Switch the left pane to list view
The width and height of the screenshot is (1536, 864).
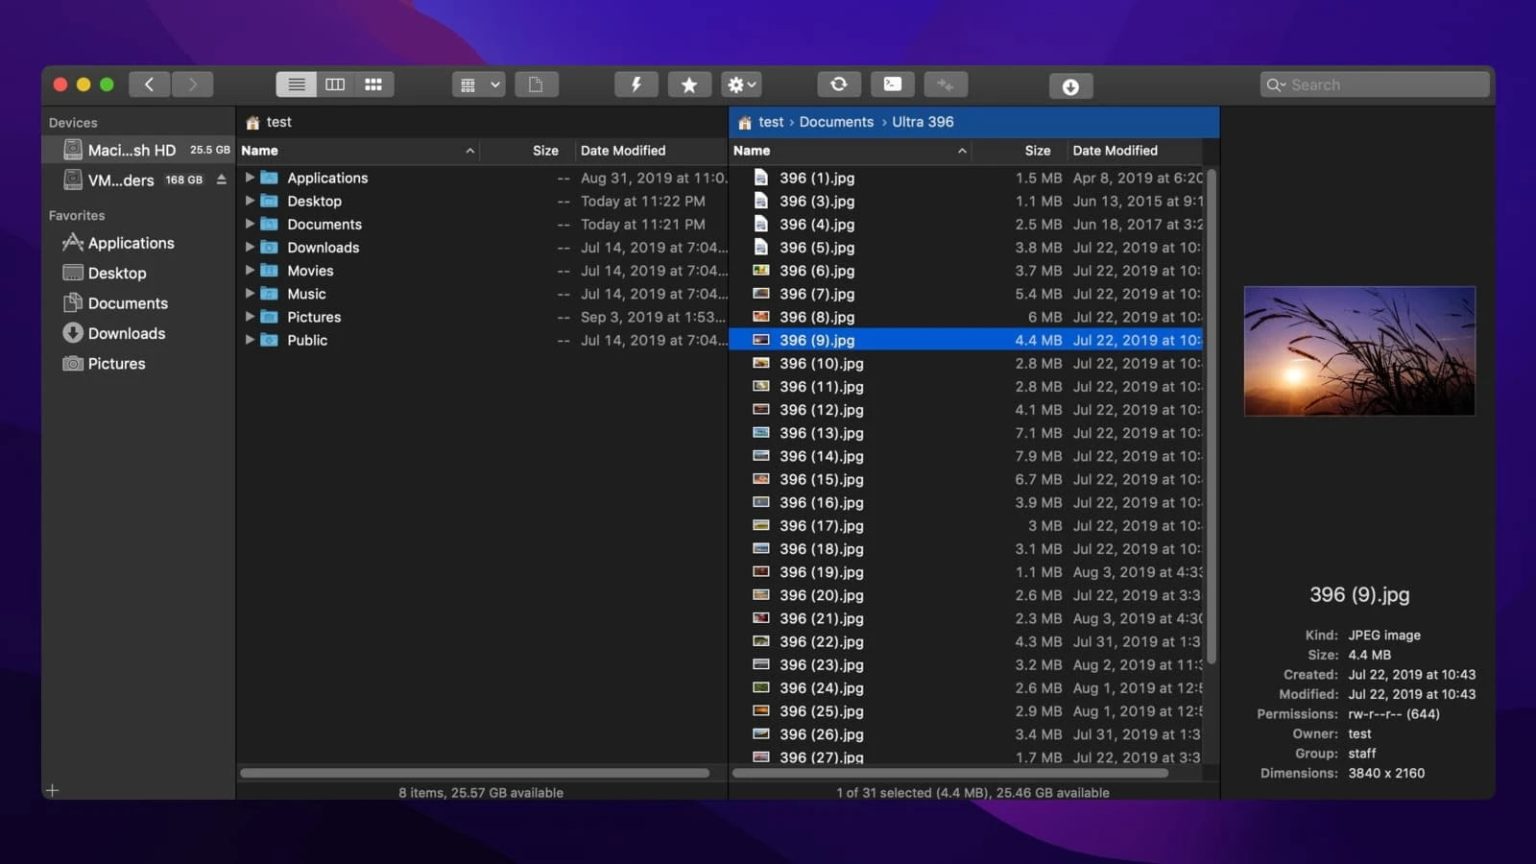tap(296, 84)
